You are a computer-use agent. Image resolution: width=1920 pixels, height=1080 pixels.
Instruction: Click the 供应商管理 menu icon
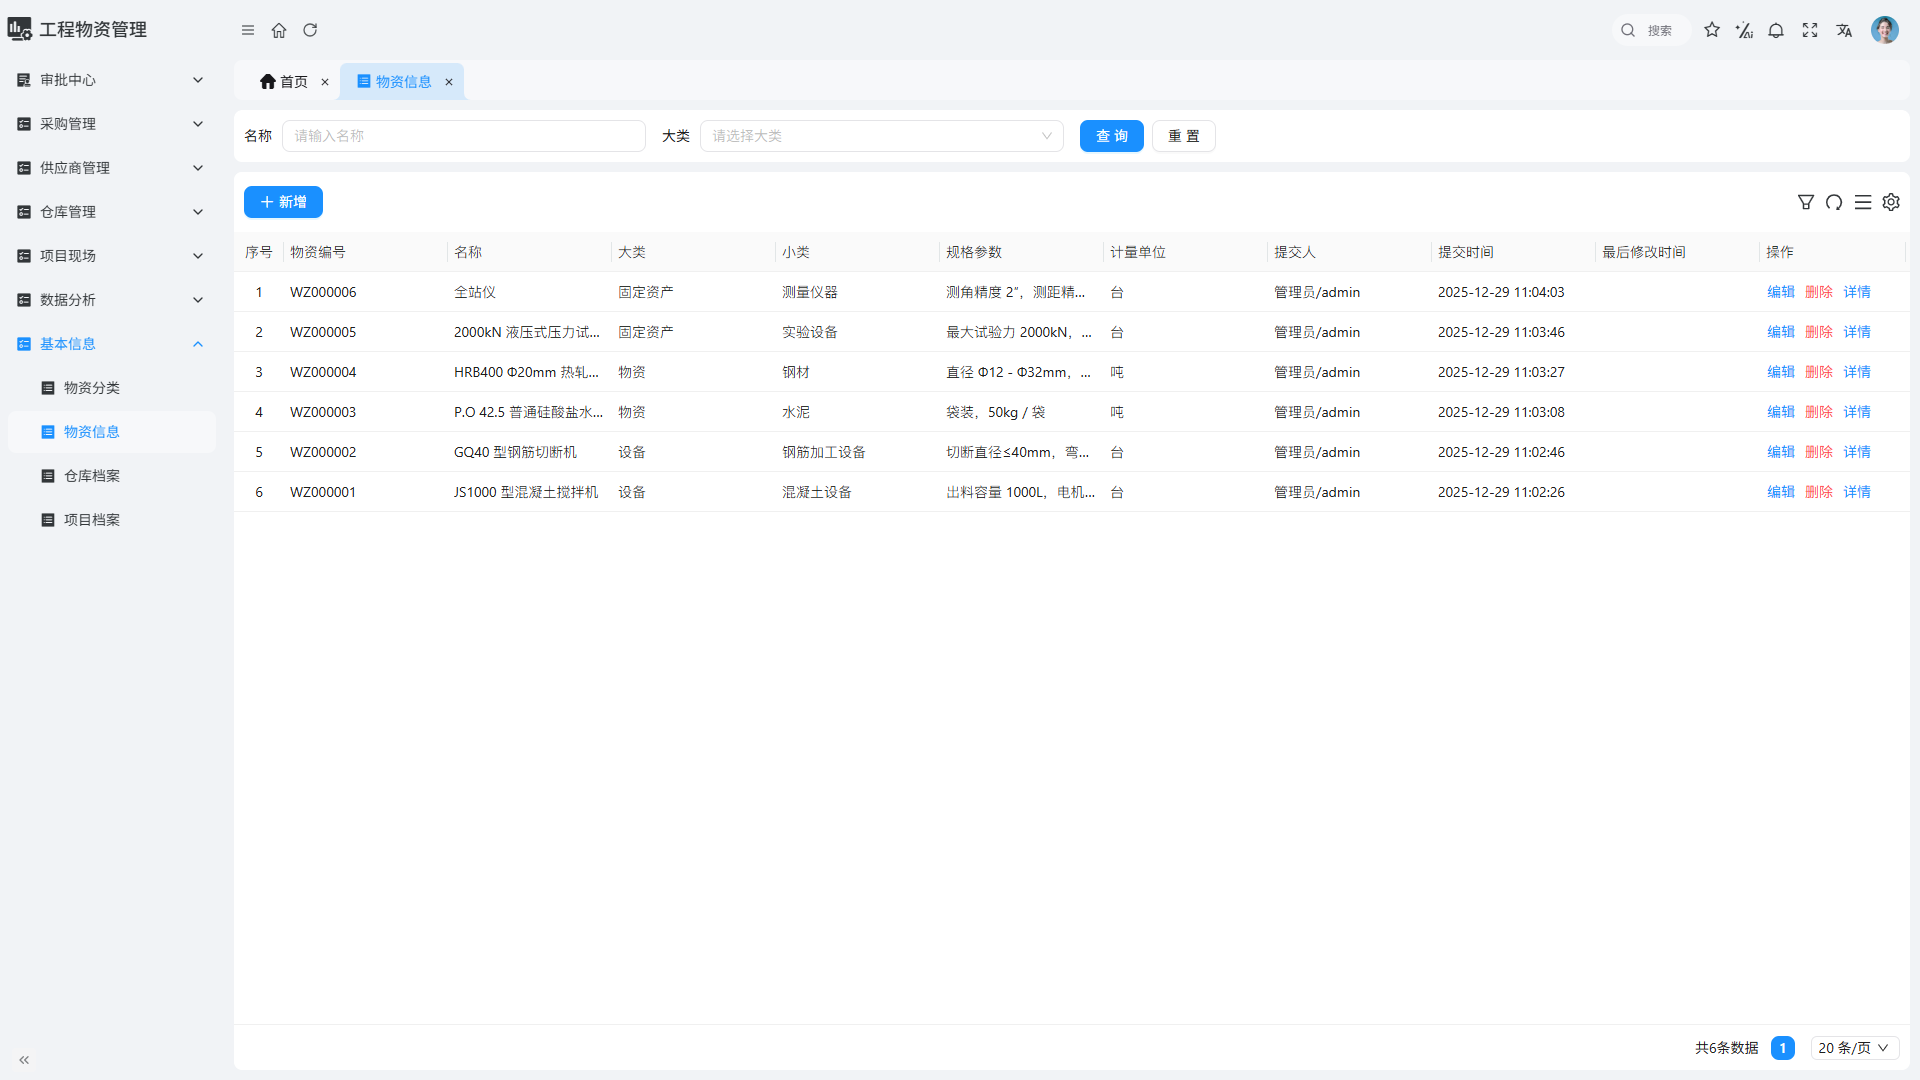pos(24,168)
